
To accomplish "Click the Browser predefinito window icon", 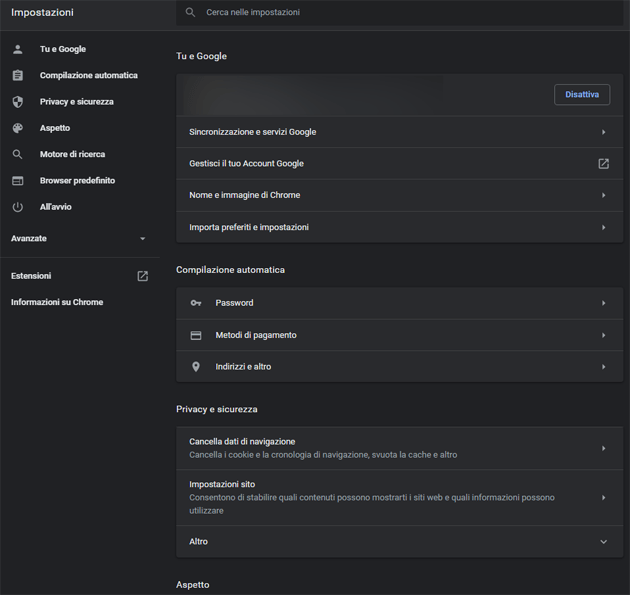I will tap(18, 181).
